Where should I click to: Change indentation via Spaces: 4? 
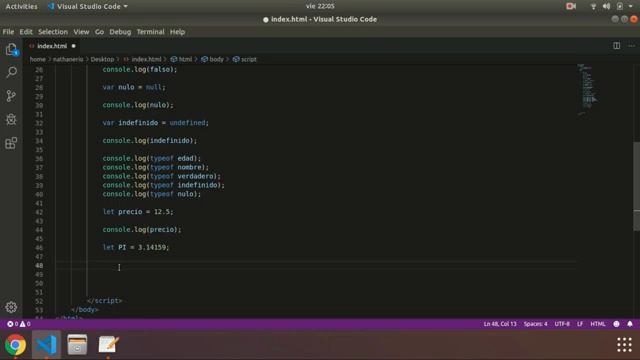536,324
